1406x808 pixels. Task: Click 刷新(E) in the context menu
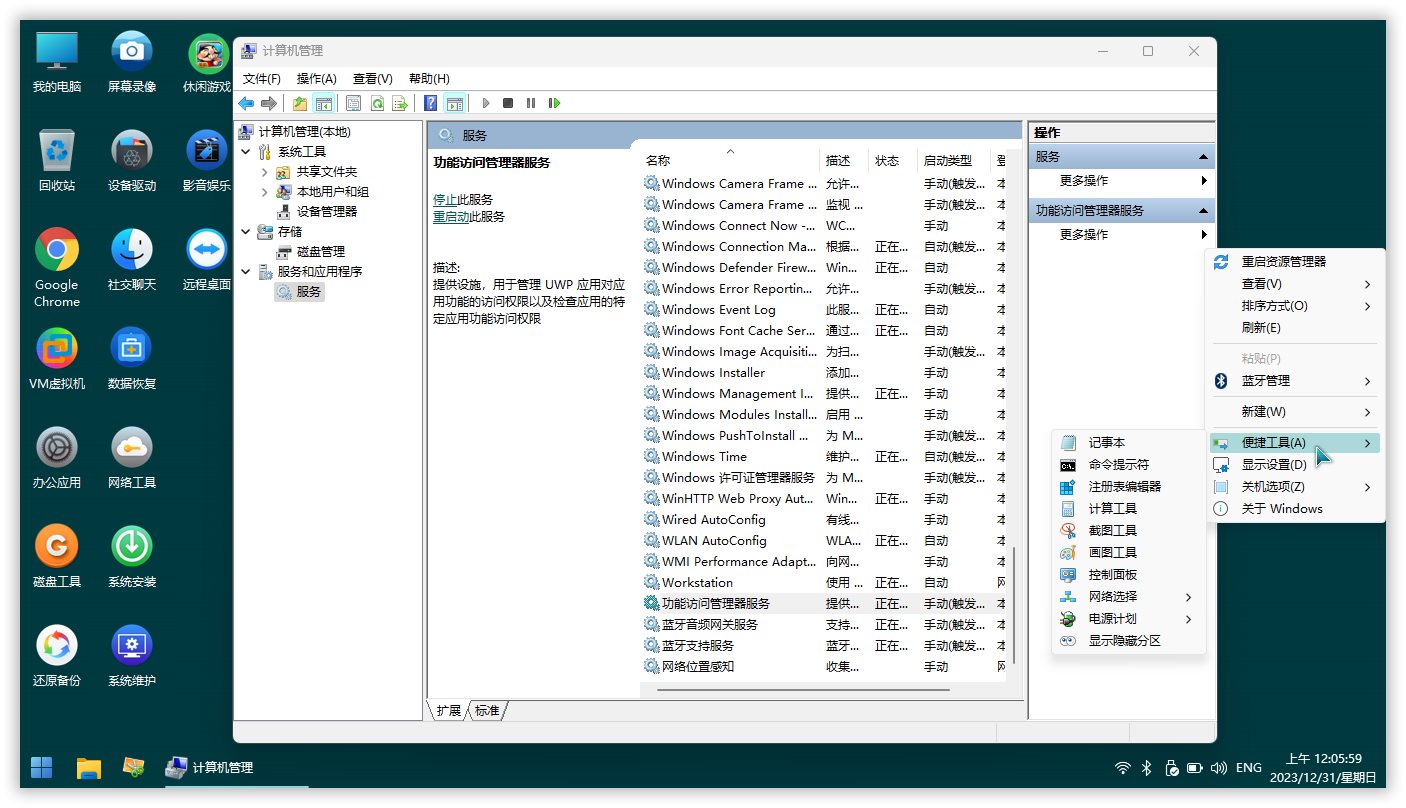[x=1296, y=328]
